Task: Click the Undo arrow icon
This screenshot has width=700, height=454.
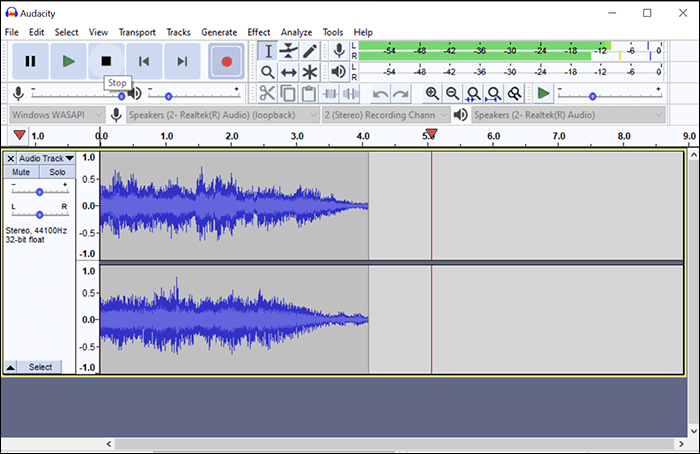Action: pyautogui.click(x=380, y=93)
